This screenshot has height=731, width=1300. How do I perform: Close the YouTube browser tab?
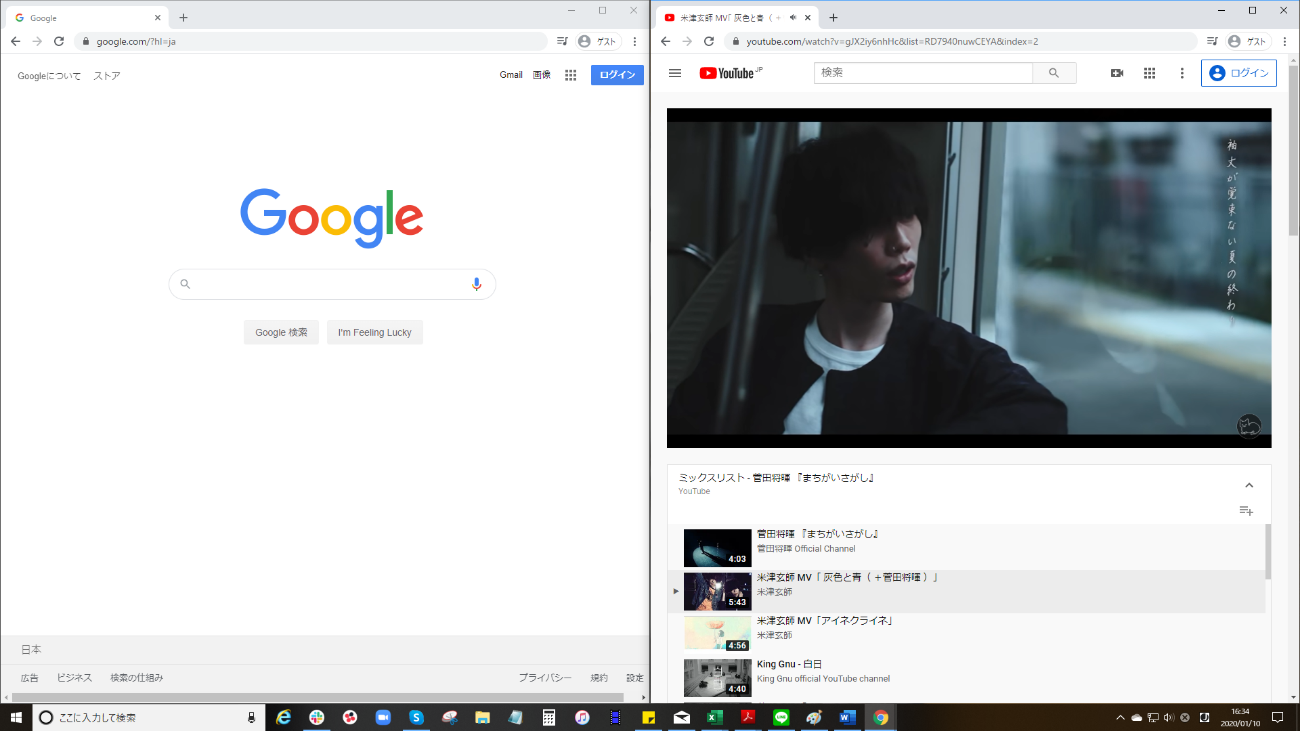[807, 17]
